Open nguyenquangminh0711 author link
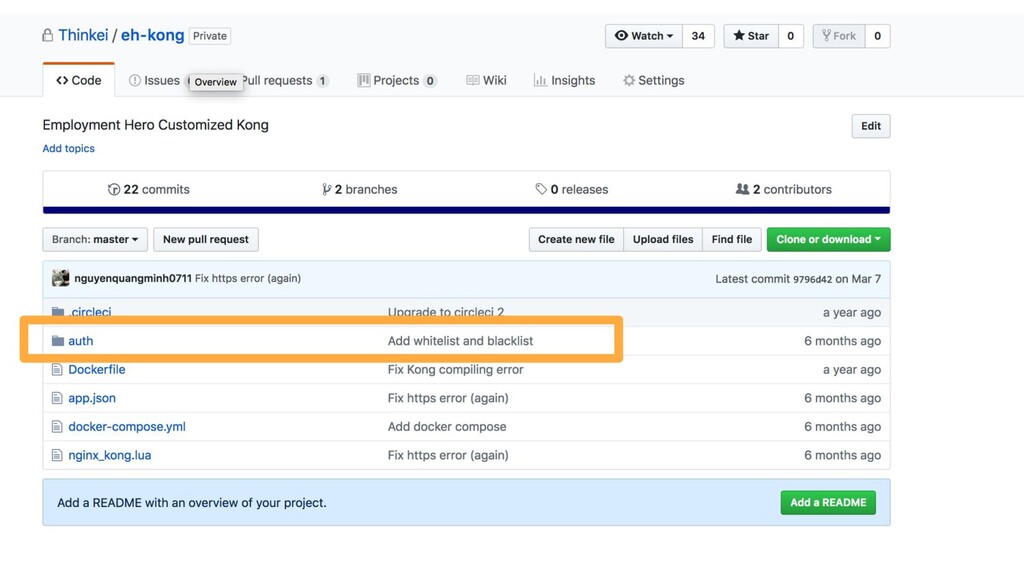Viewport: 1024px width, 576px height. (x=133, y=278)
